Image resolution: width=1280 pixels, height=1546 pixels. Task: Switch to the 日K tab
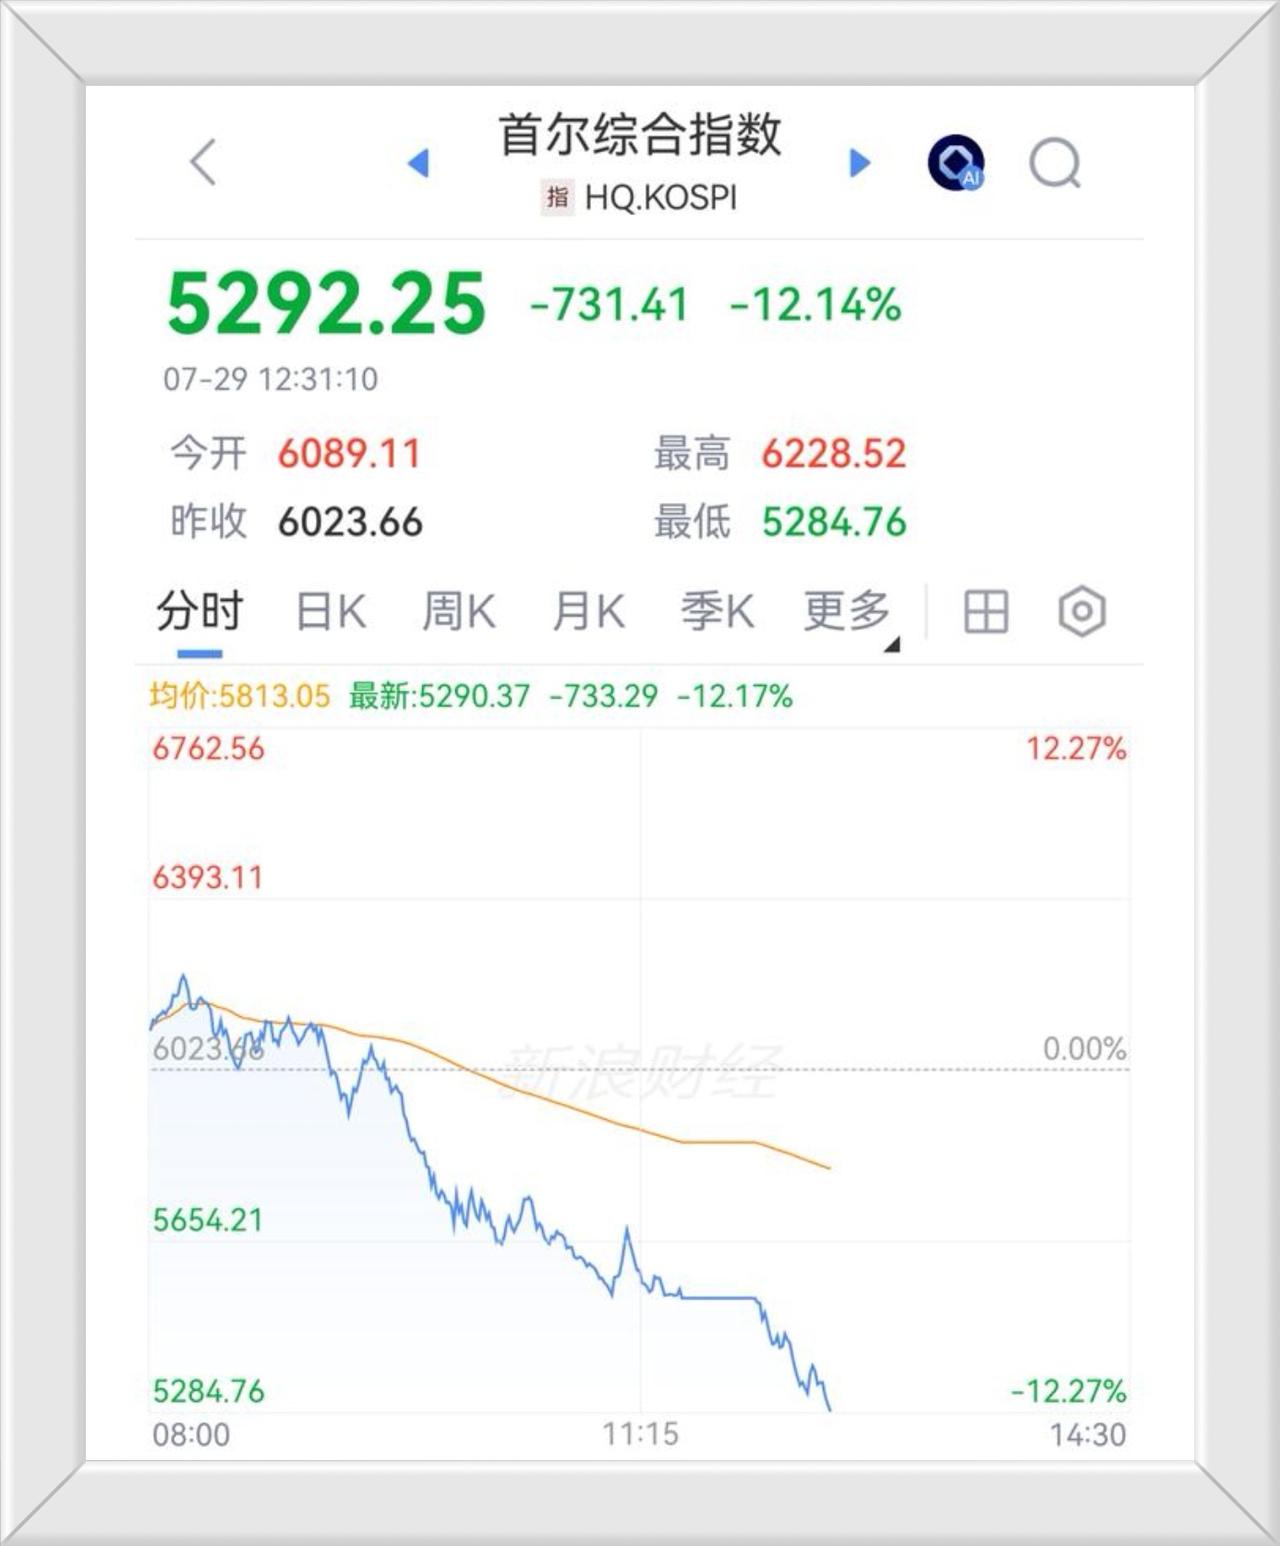coord(331,611)
